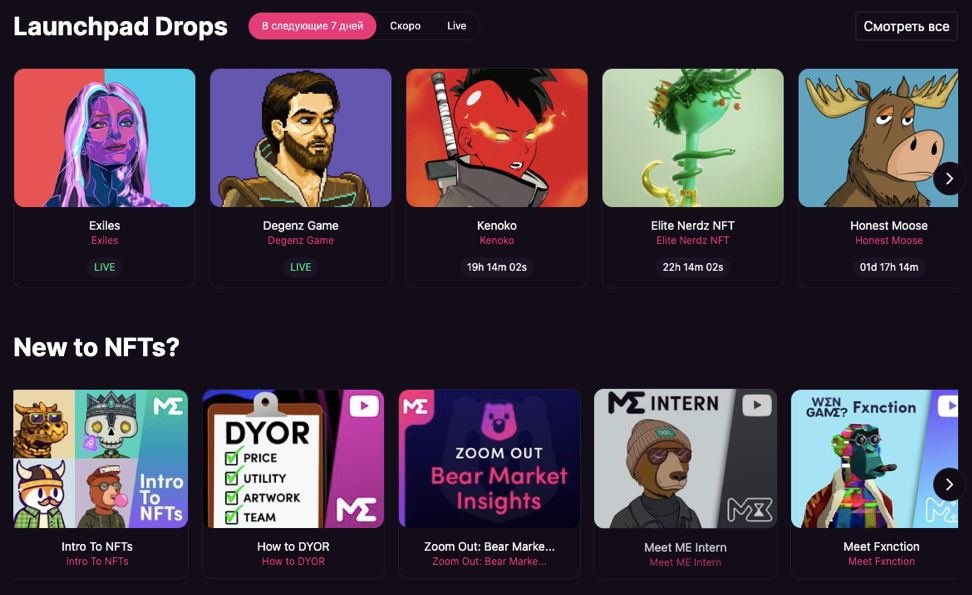The width and height of the screenshot is (972, 595).
Task: Click play icon on Meet ME Intern card
Action: coord(756,405)
